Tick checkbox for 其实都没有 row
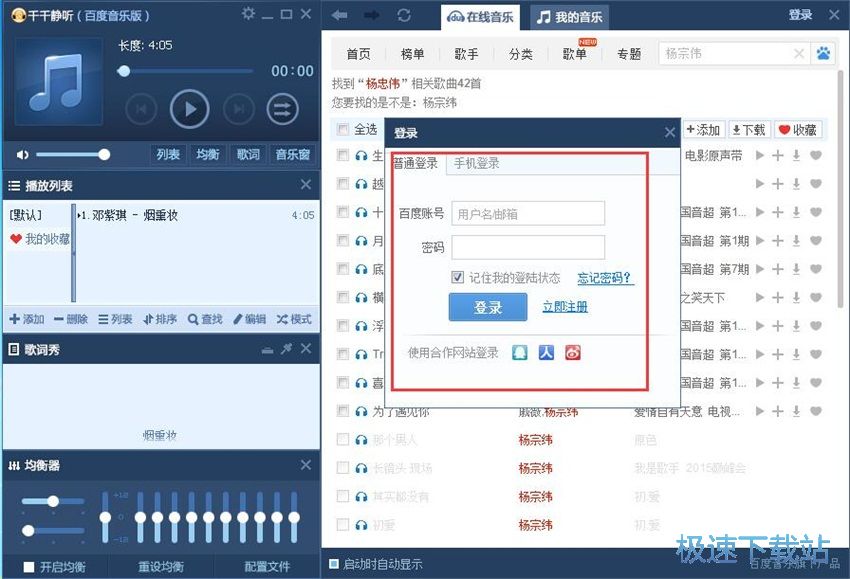The width and height of the screenshot is (850, 579). click(343, 496)
